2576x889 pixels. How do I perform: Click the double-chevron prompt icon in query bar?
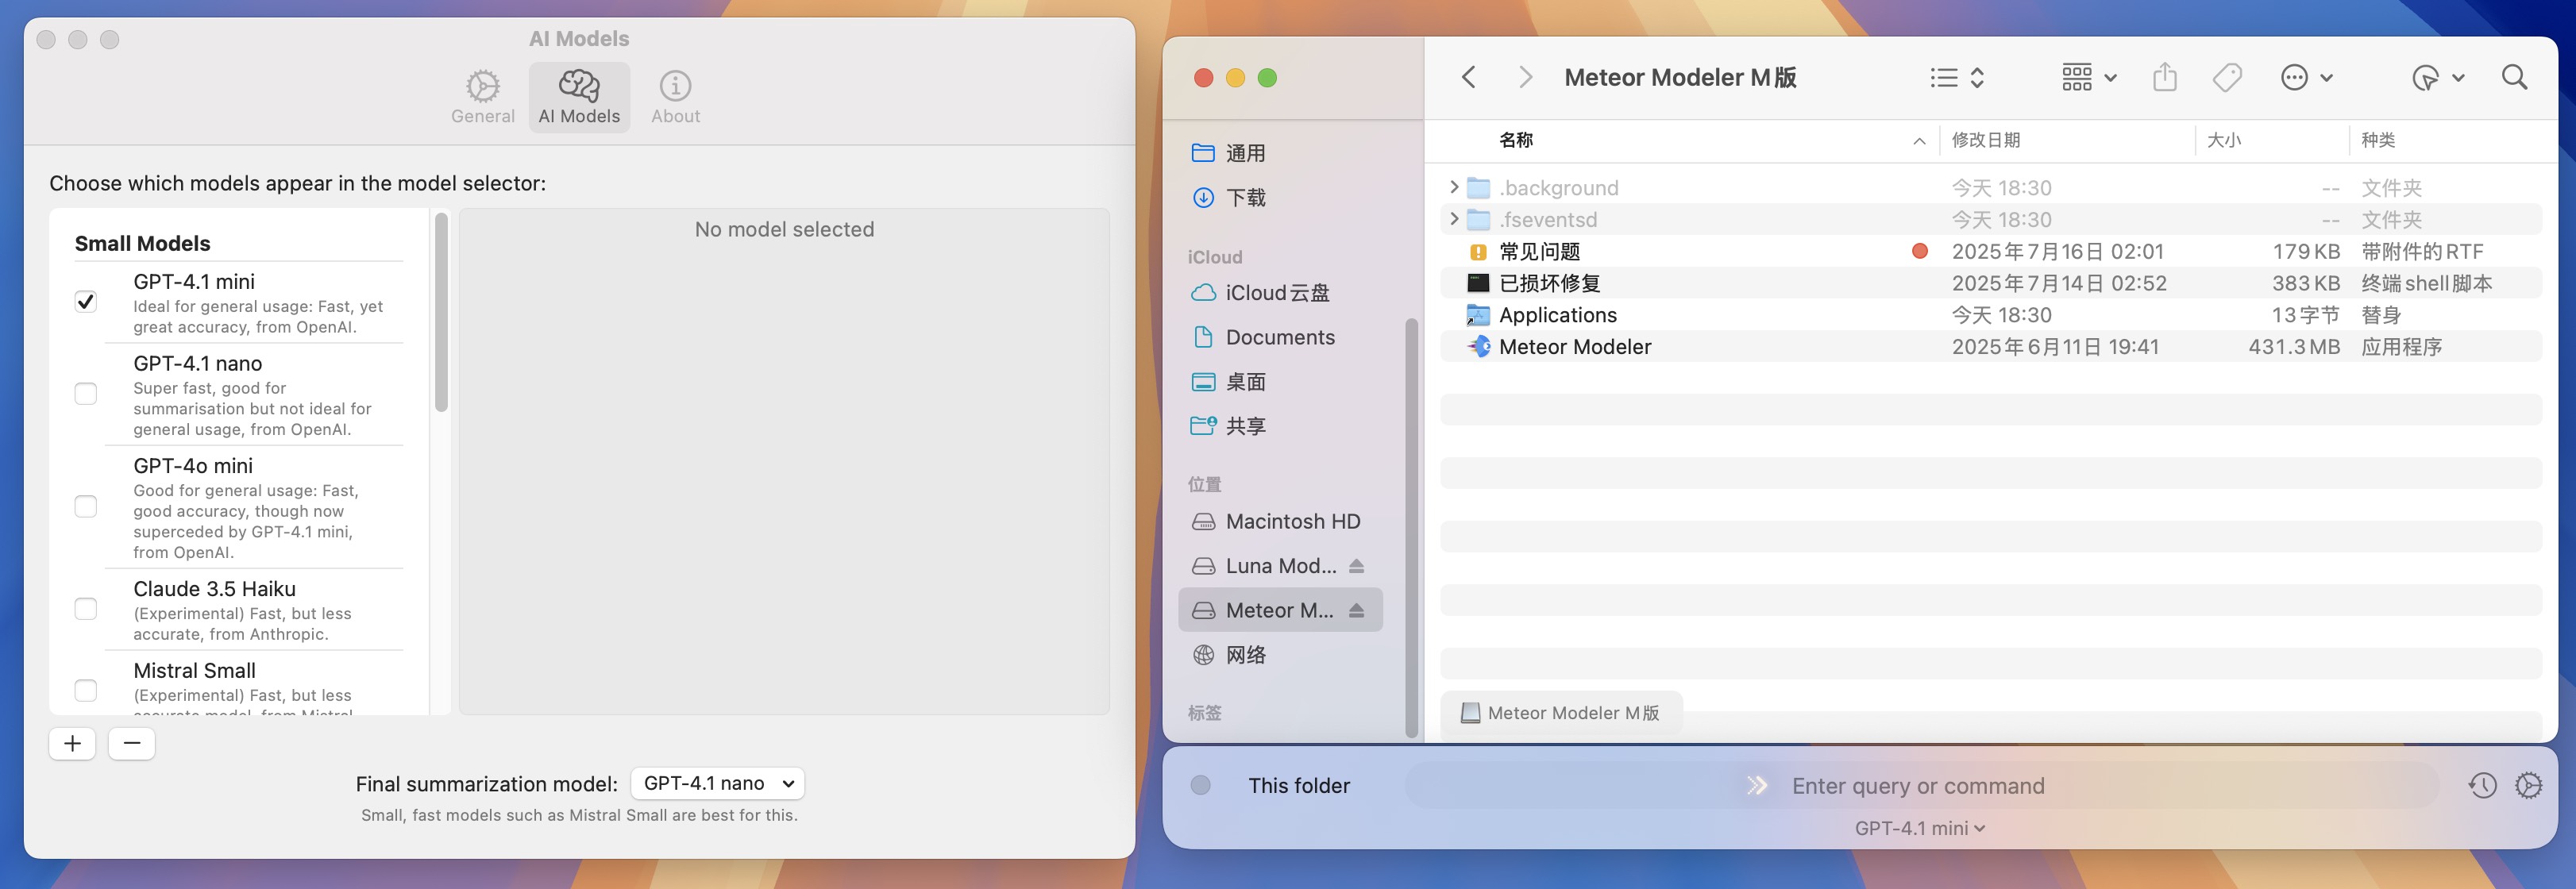point(1757,785)
